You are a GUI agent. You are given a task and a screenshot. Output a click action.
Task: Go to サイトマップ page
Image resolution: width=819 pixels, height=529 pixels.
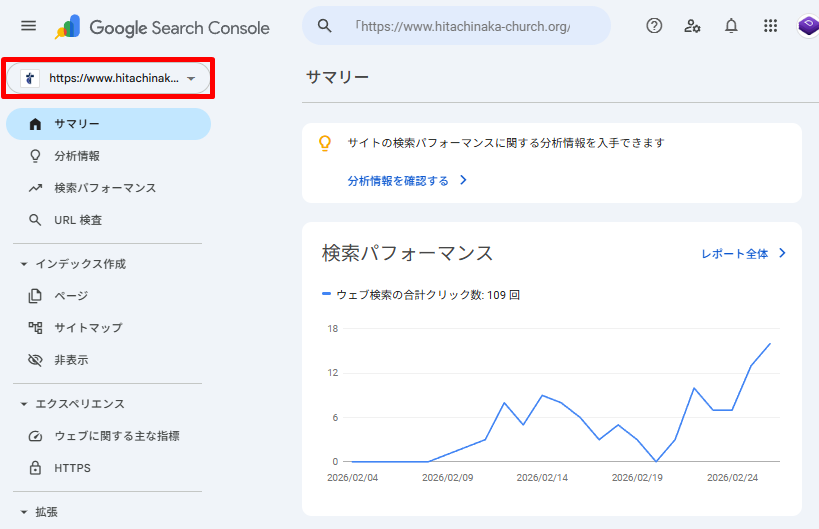click(x=88, y=328)
